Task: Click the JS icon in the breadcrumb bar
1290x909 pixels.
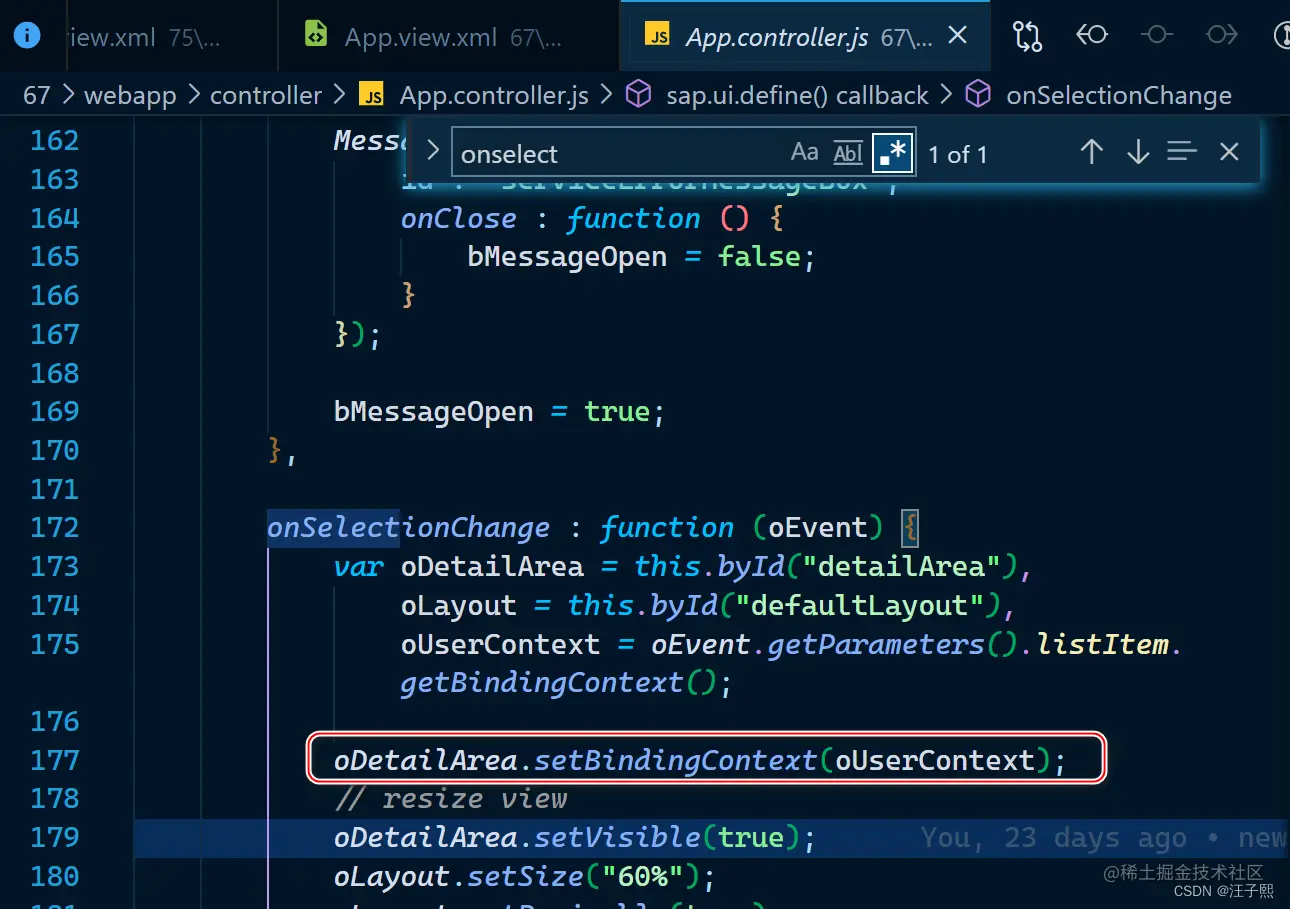Action: pos(371,95)
